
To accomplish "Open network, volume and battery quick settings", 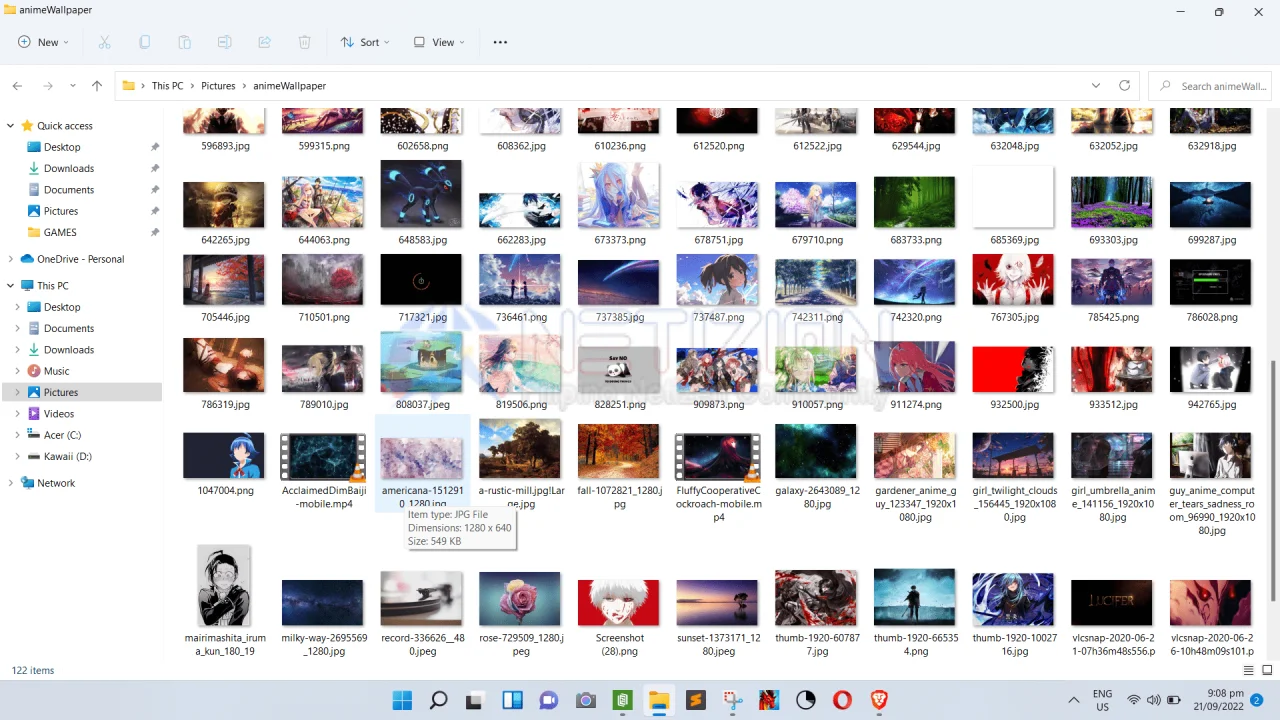I will point(1153,700).
